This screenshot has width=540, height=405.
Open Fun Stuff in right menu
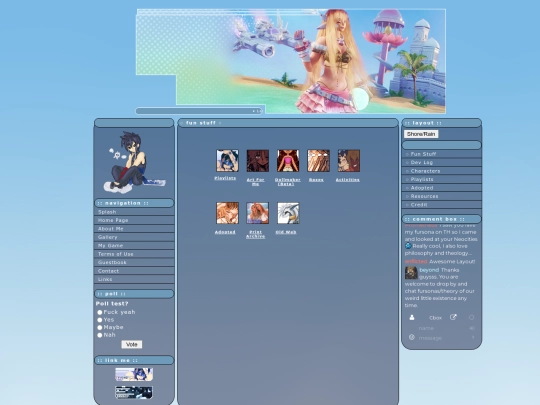[x=442, y=154]
